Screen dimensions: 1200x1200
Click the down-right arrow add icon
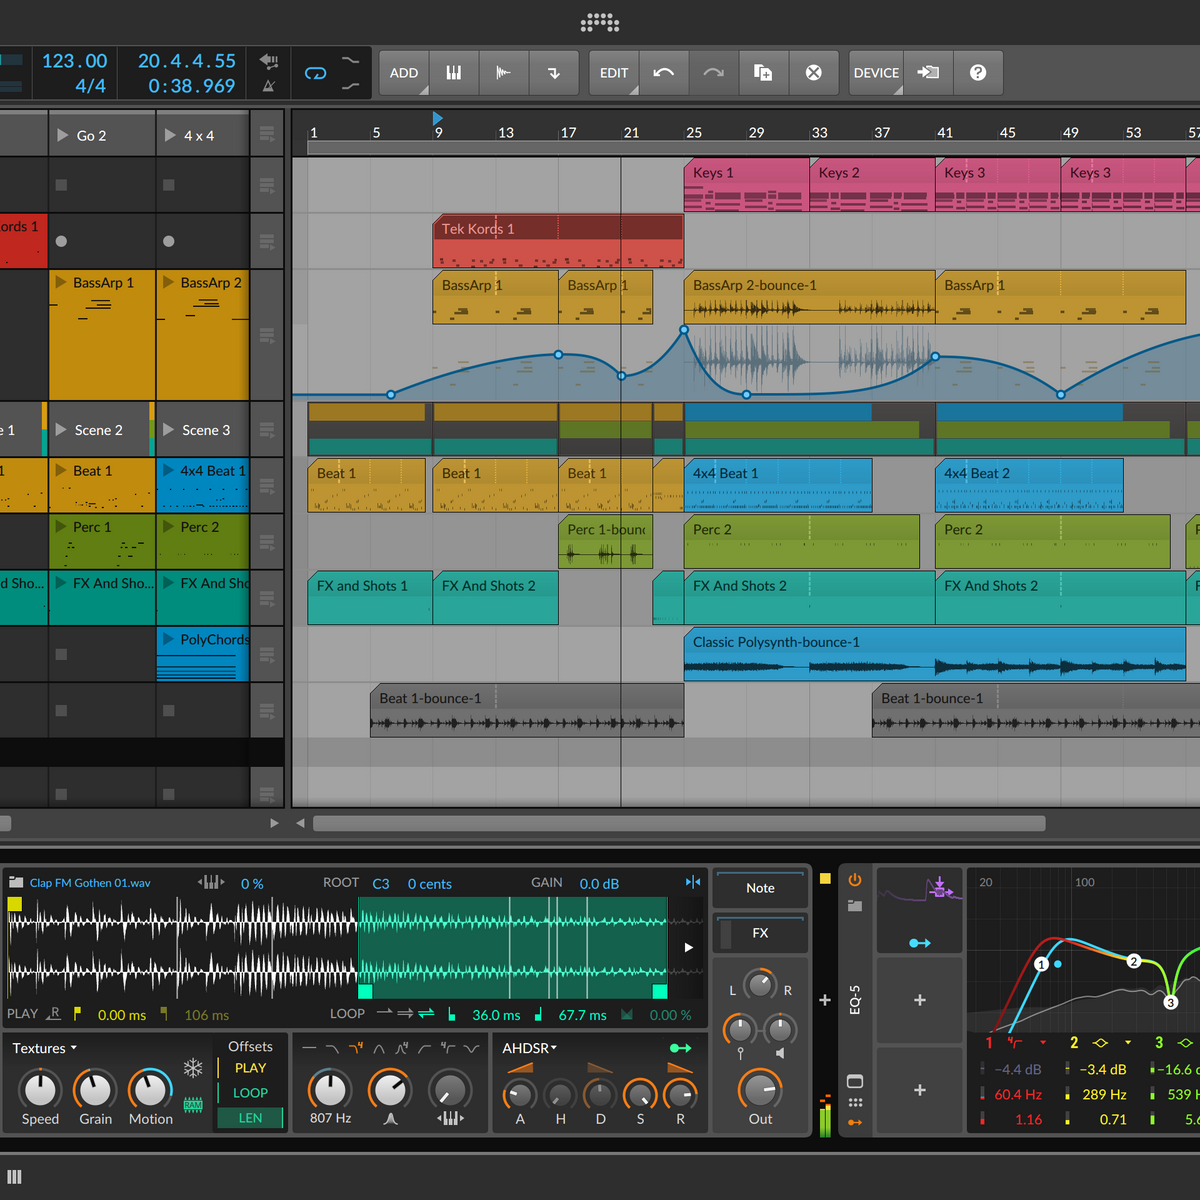(x=554, y=73)
